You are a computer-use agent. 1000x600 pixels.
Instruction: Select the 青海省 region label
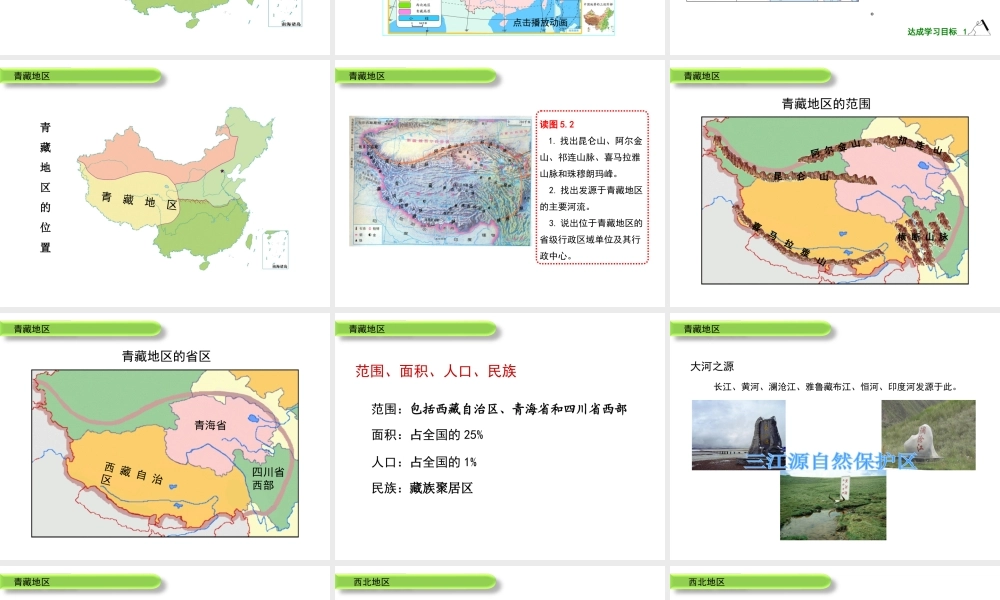pyautogui.click(x=210, y=425)
